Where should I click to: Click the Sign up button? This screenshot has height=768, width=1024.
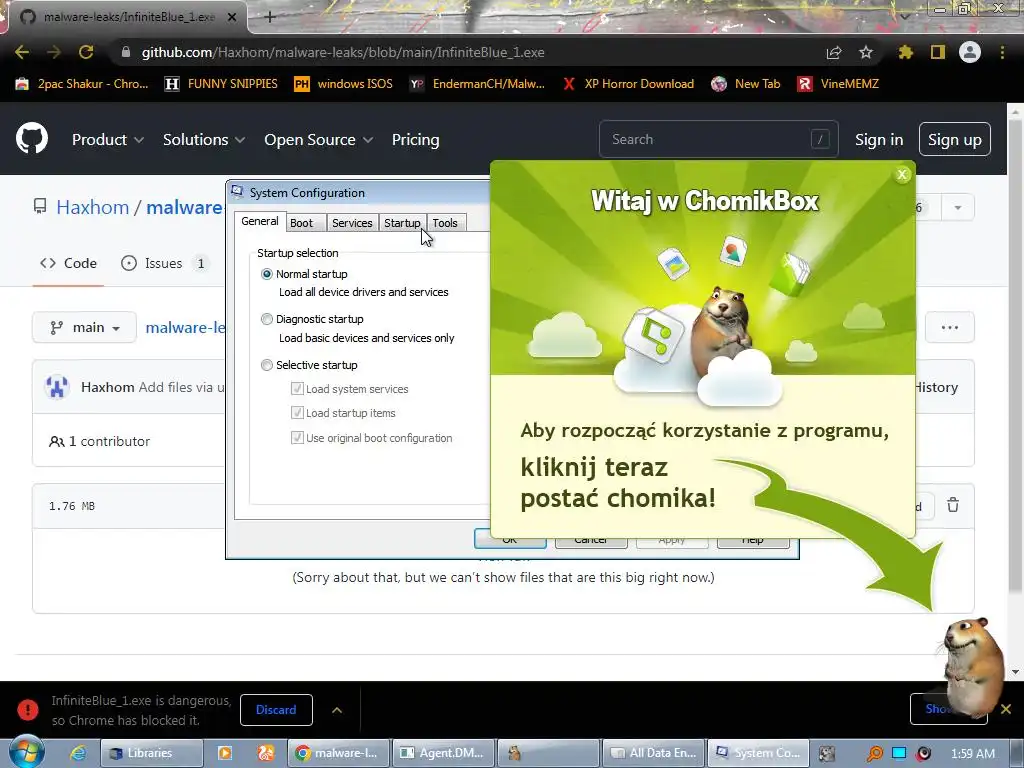[x=955, y=139]
